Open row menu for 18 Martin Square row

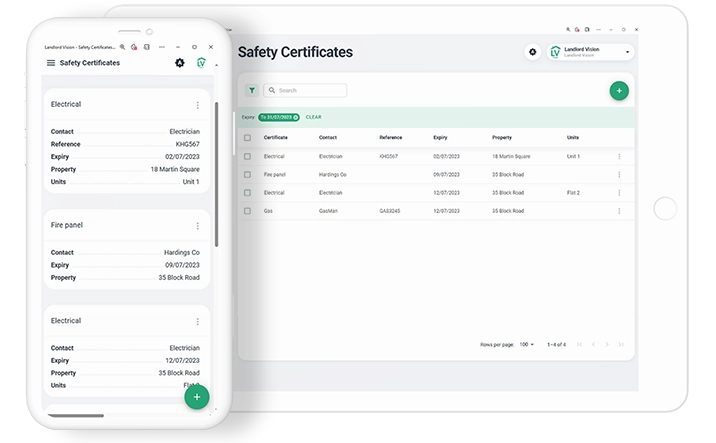[x=619, y=157]
